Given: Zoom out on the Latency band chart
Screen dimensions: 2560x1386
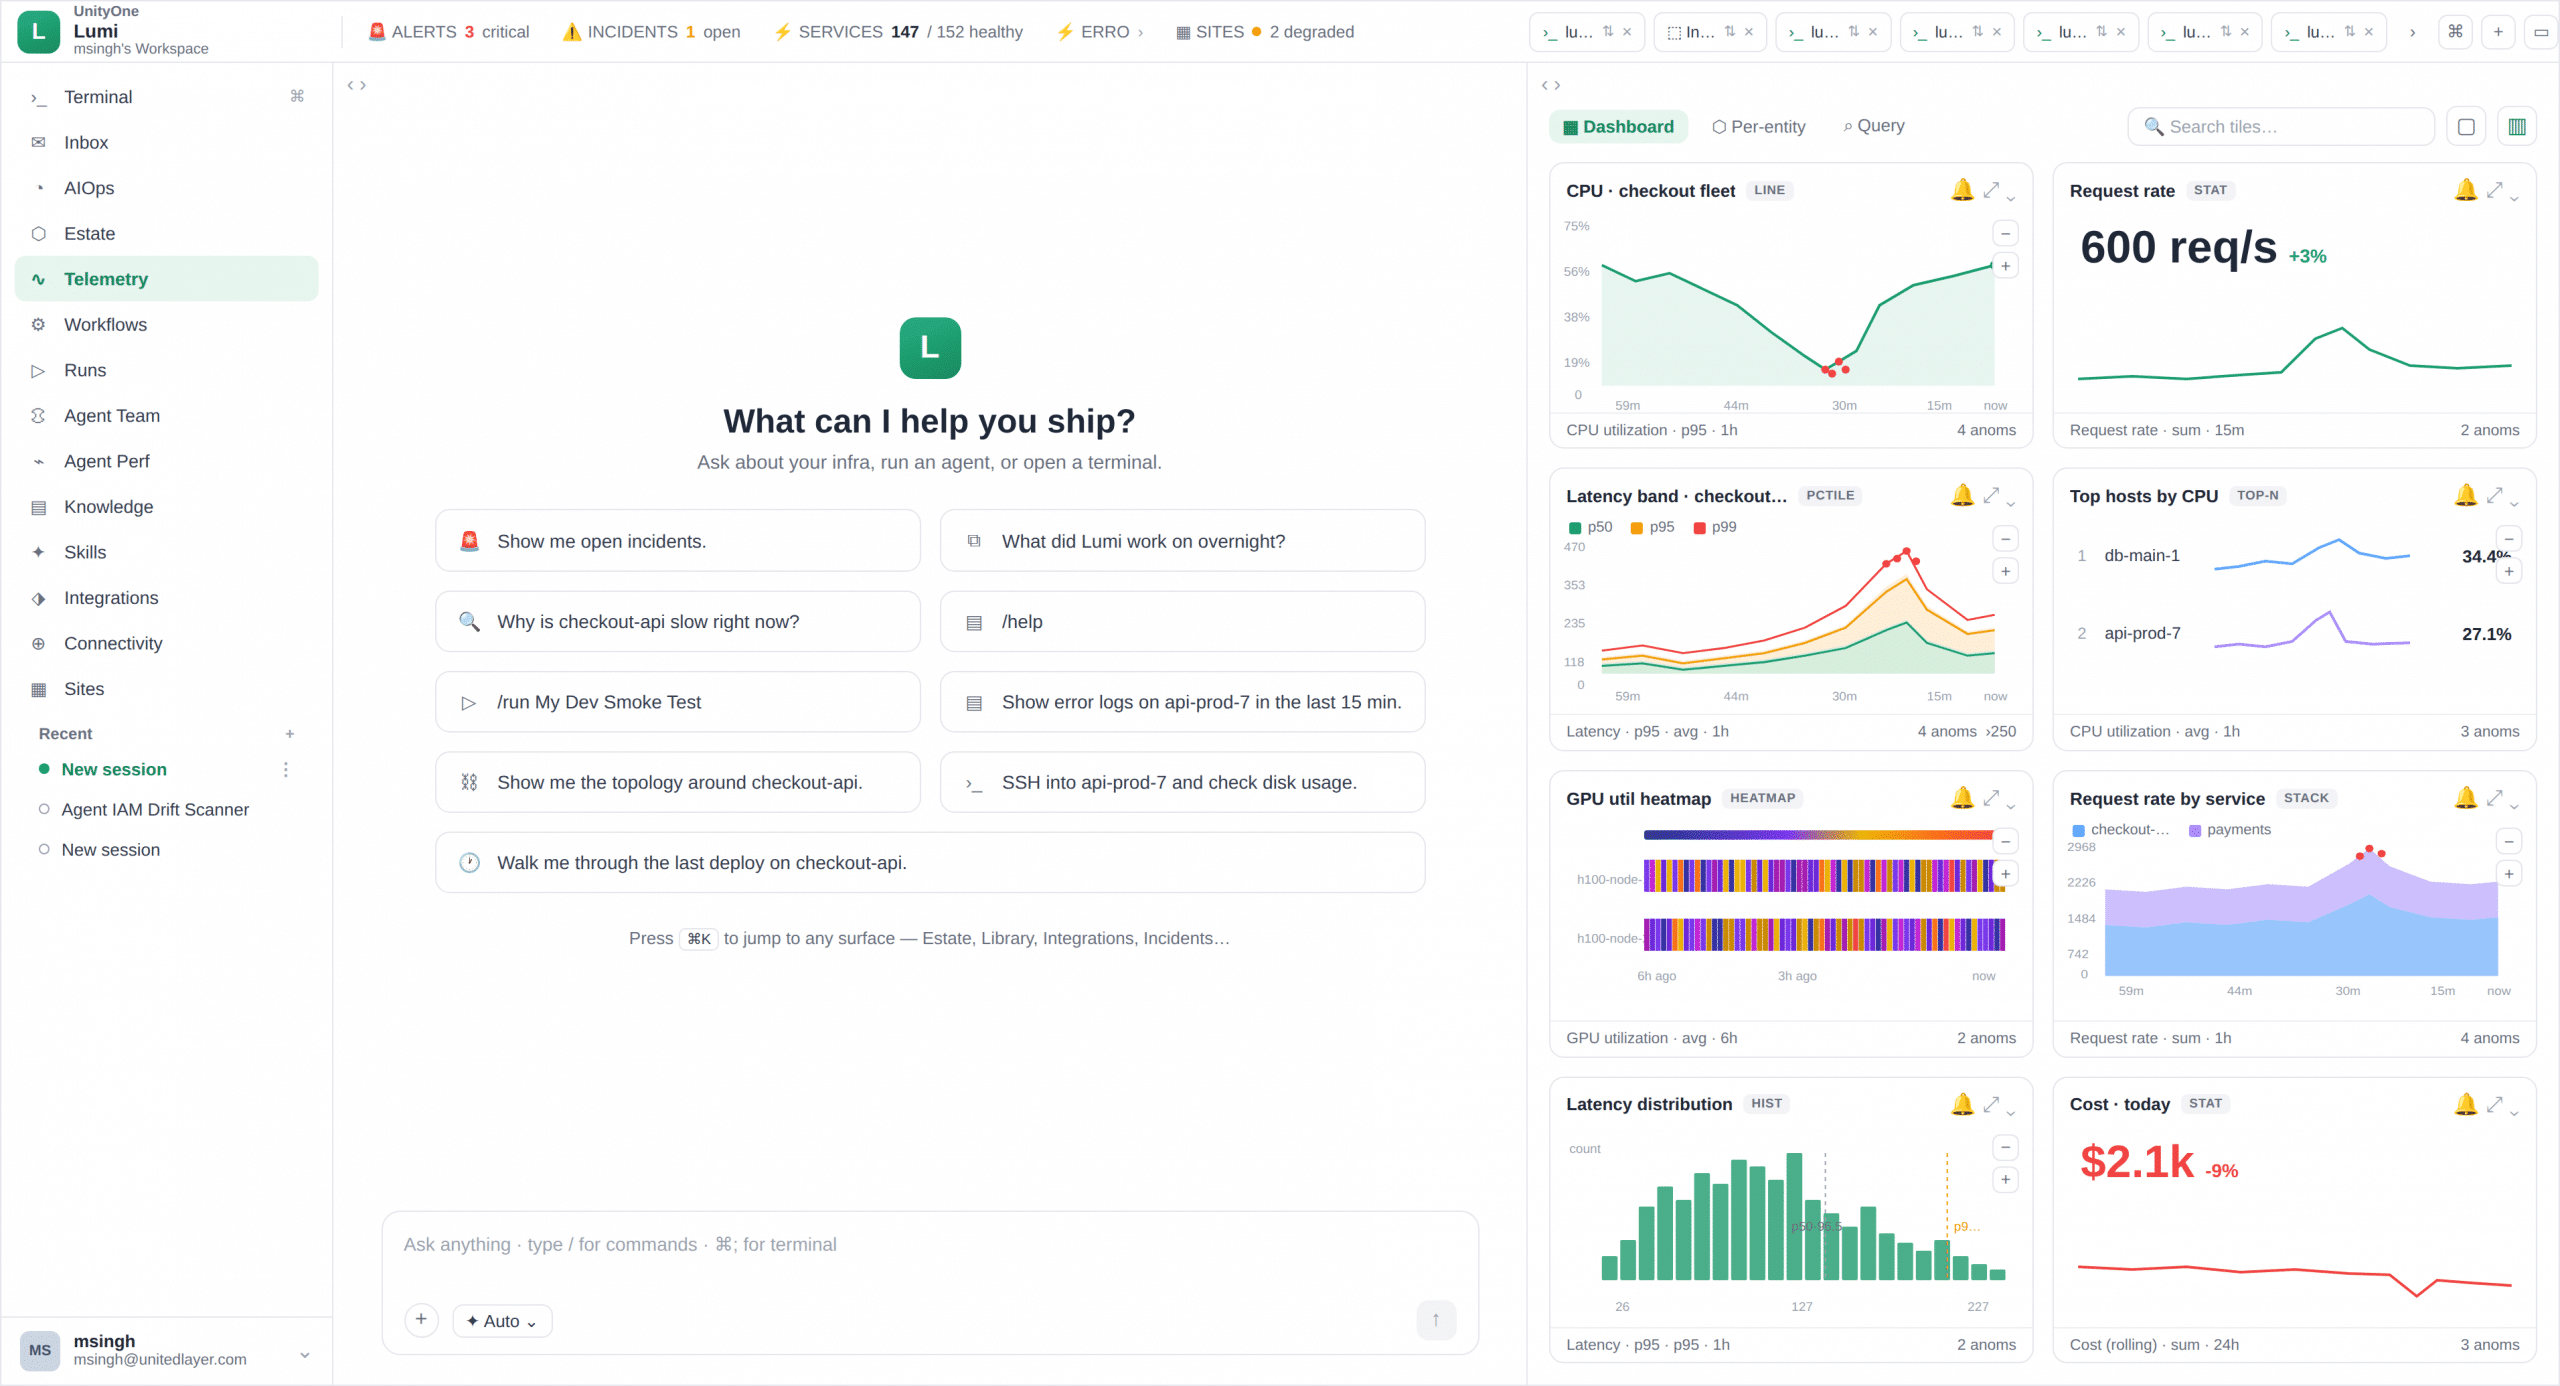Looking at the screenshot, I should click(x=2005, y=539).
